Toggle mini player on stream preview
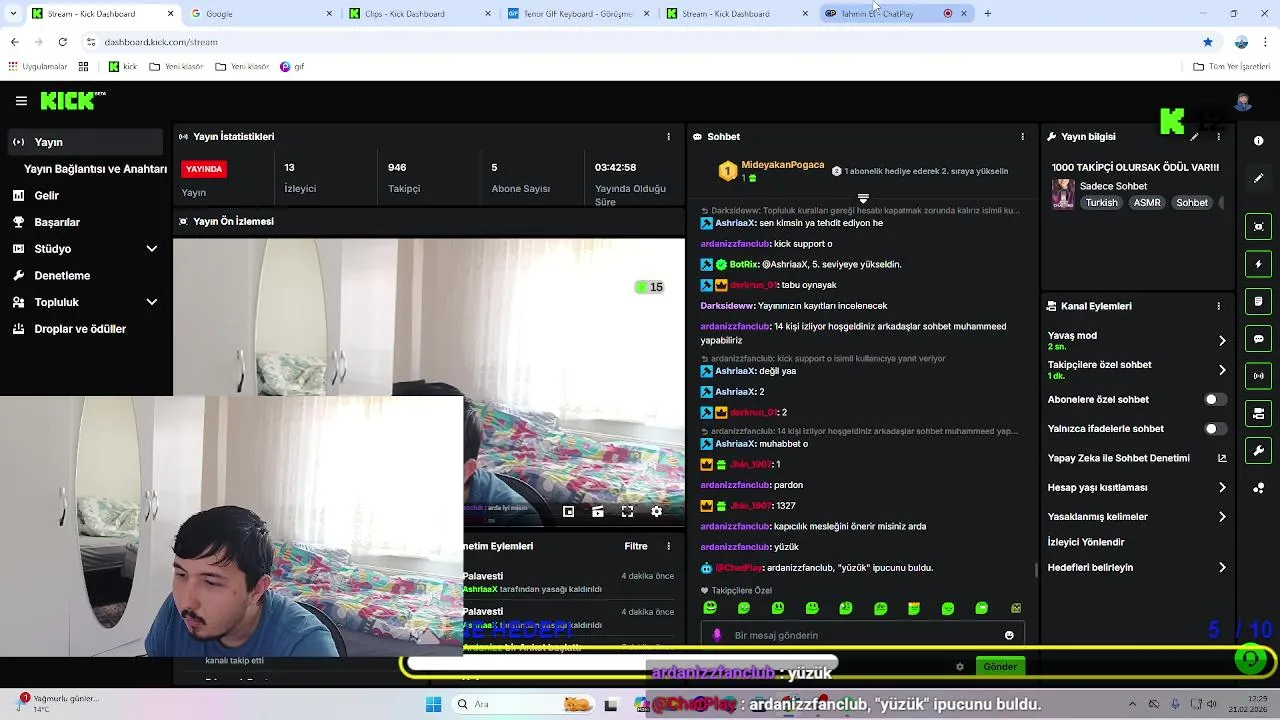 tap(568, 511)
